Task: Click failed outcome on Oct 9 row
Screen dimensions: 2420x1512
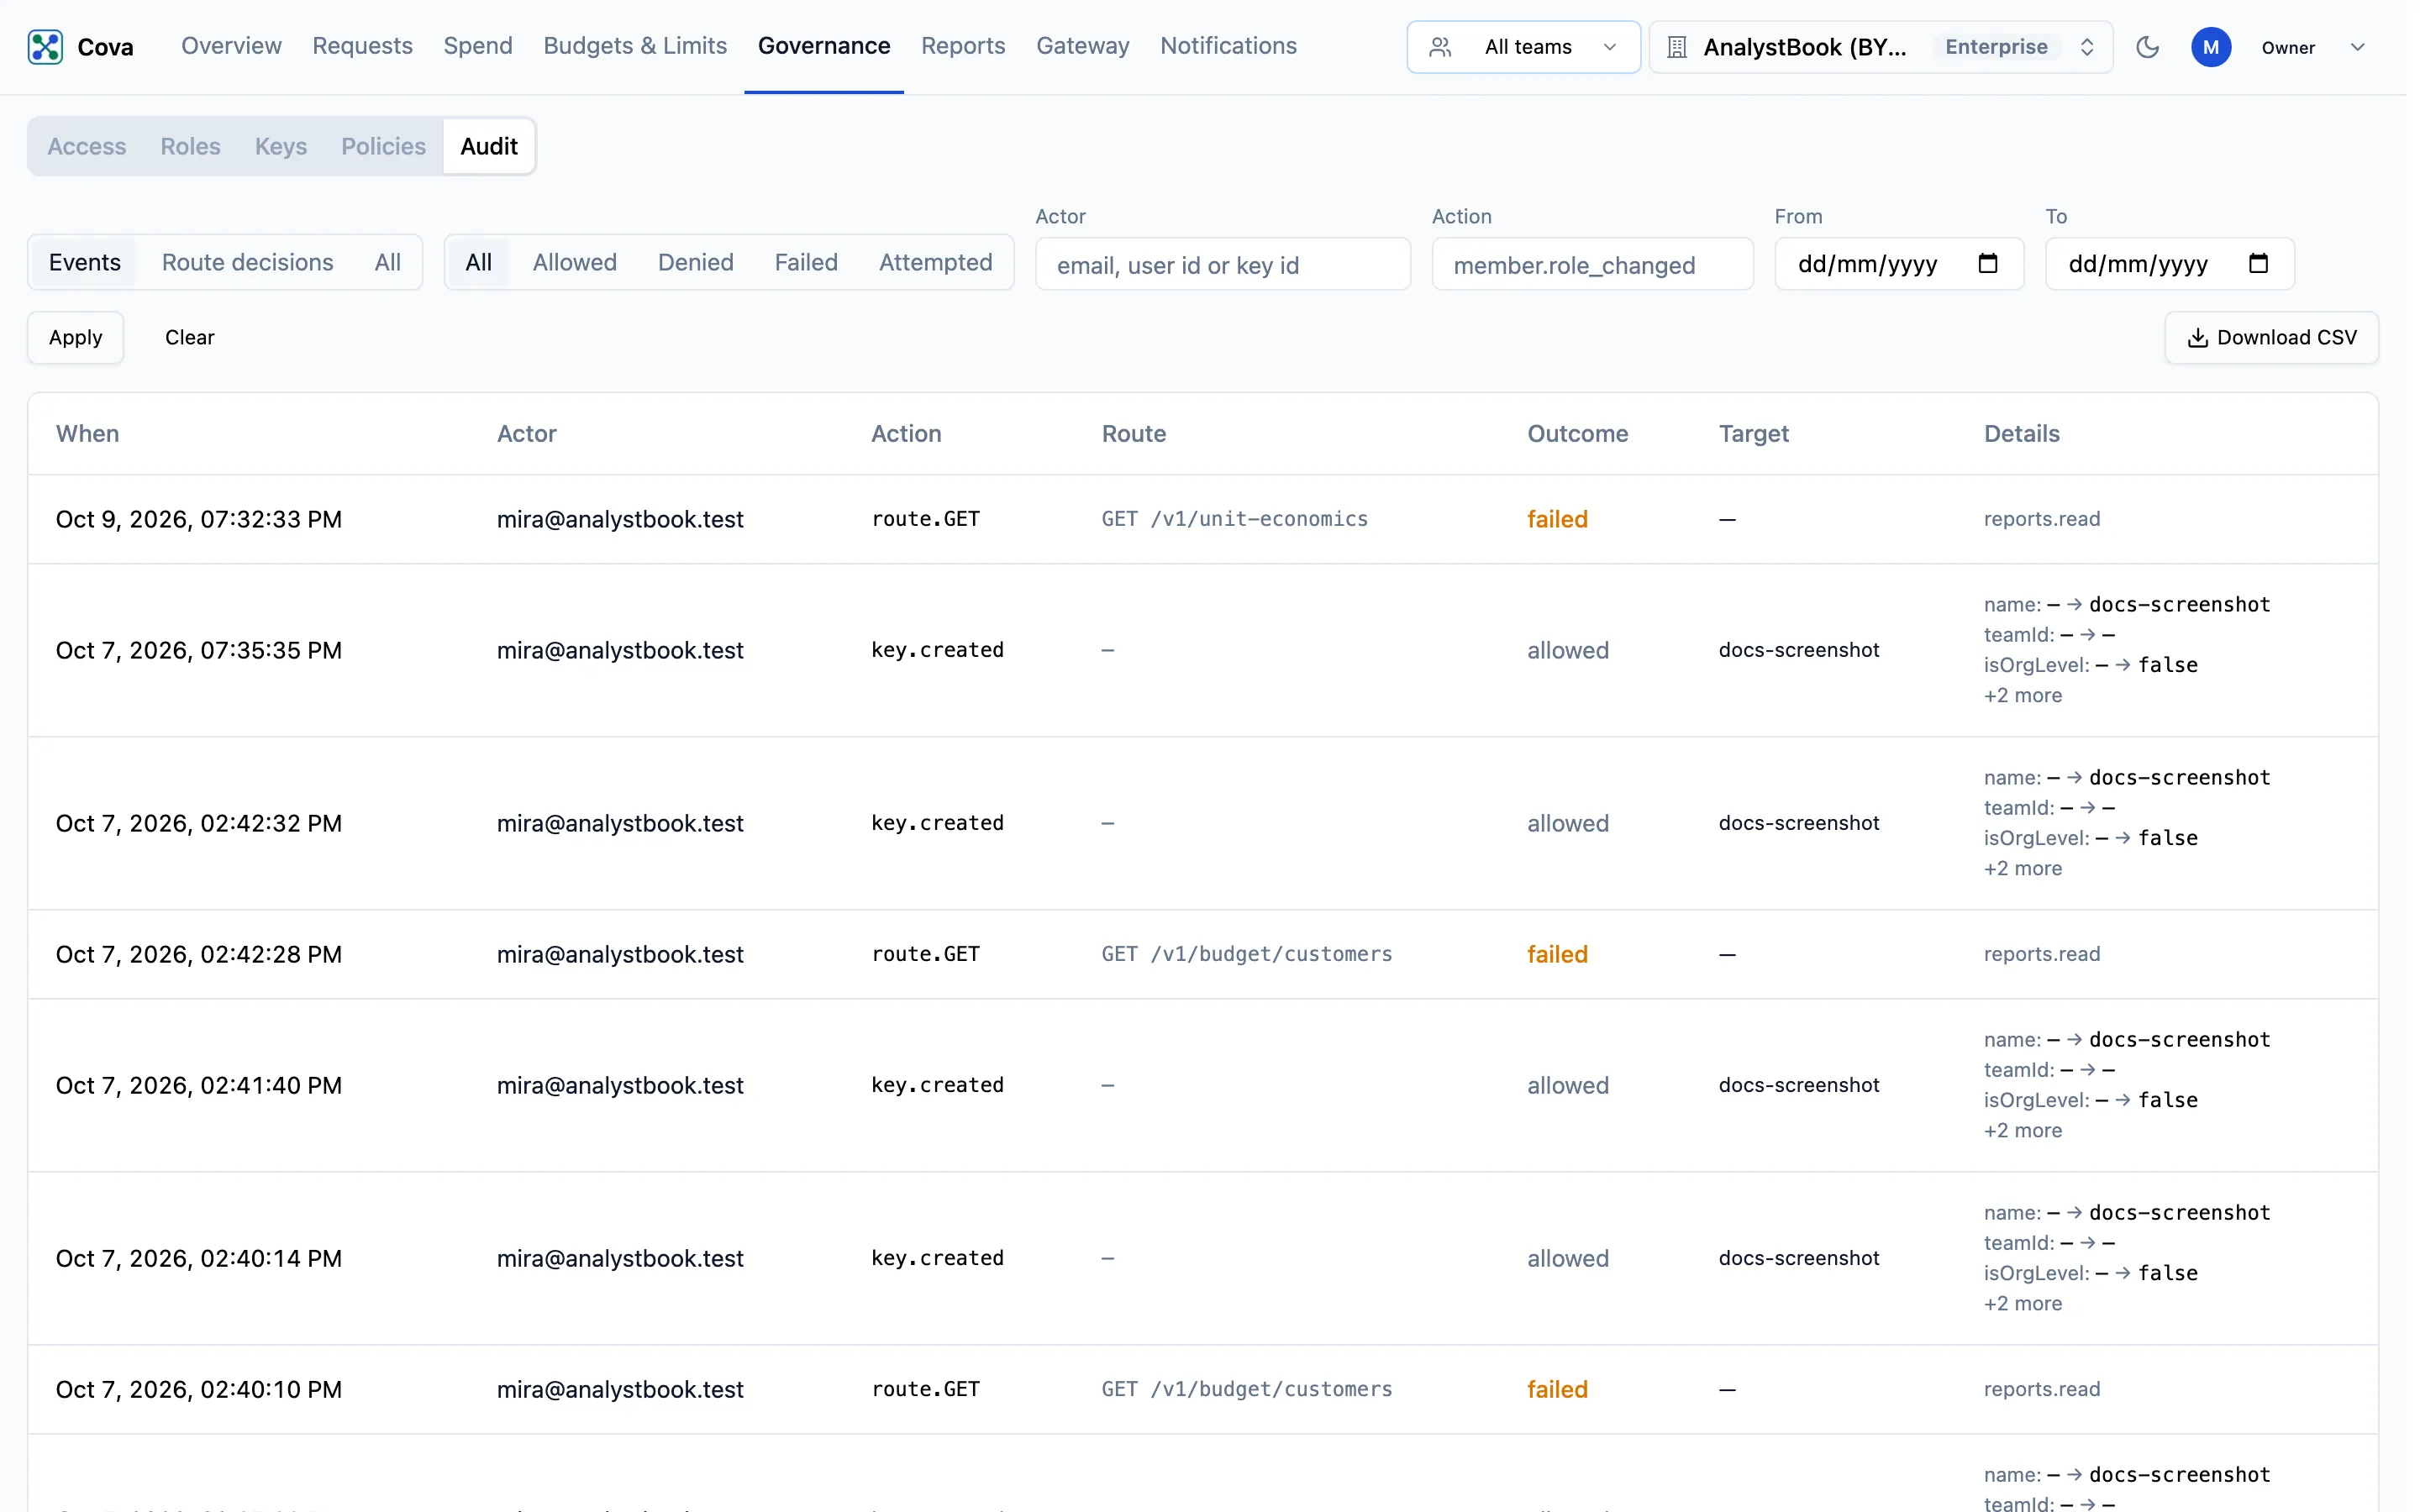Action: 1558,519
